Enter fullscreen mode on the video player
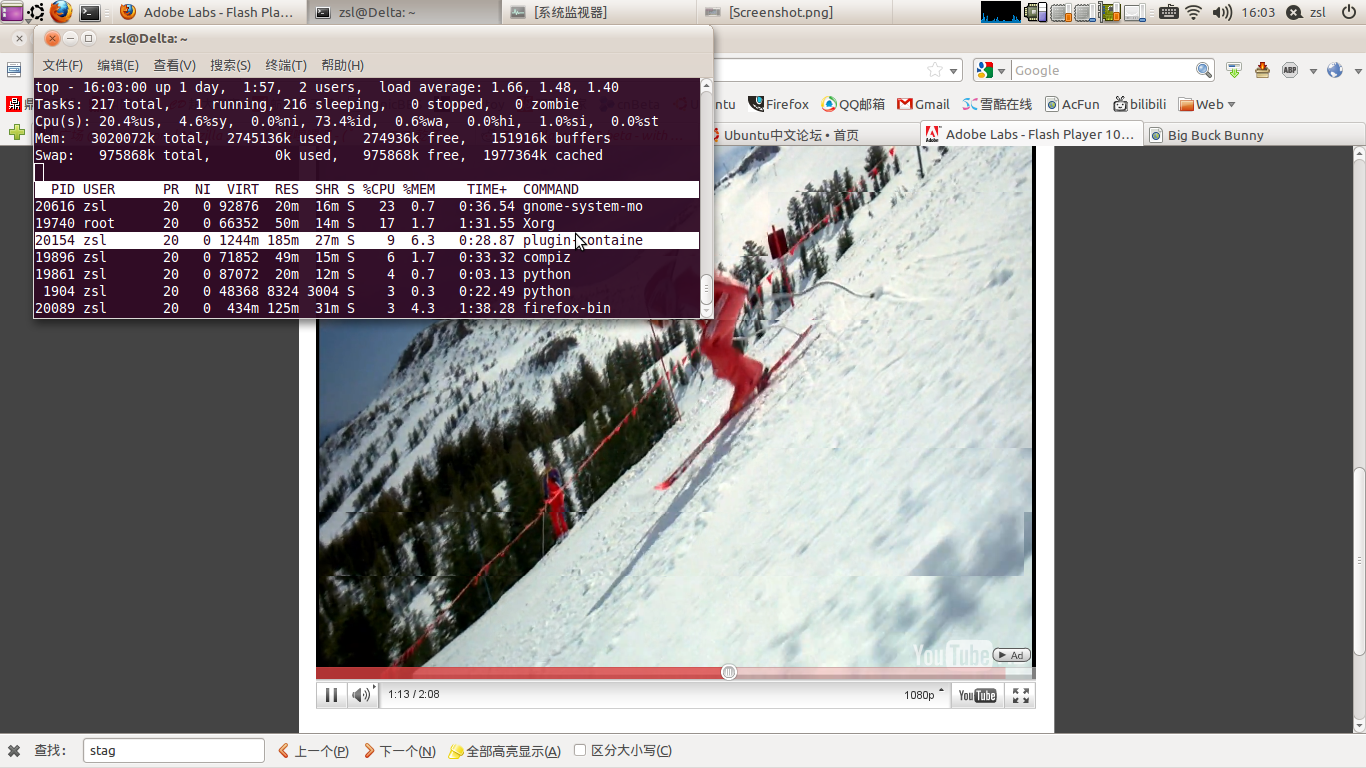The width and height of the screenshot is (1366, 768). [x=1020, y=695]
